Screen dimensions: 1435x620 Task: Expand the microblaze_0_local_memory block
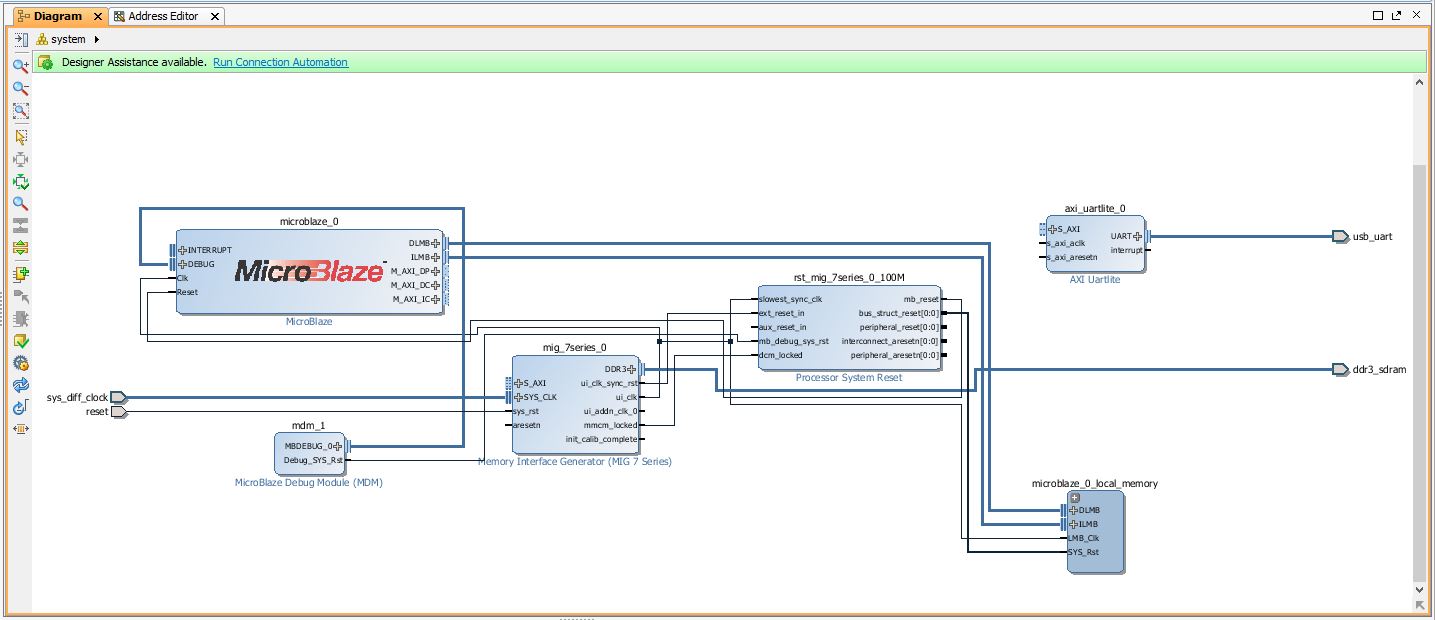1075,497
